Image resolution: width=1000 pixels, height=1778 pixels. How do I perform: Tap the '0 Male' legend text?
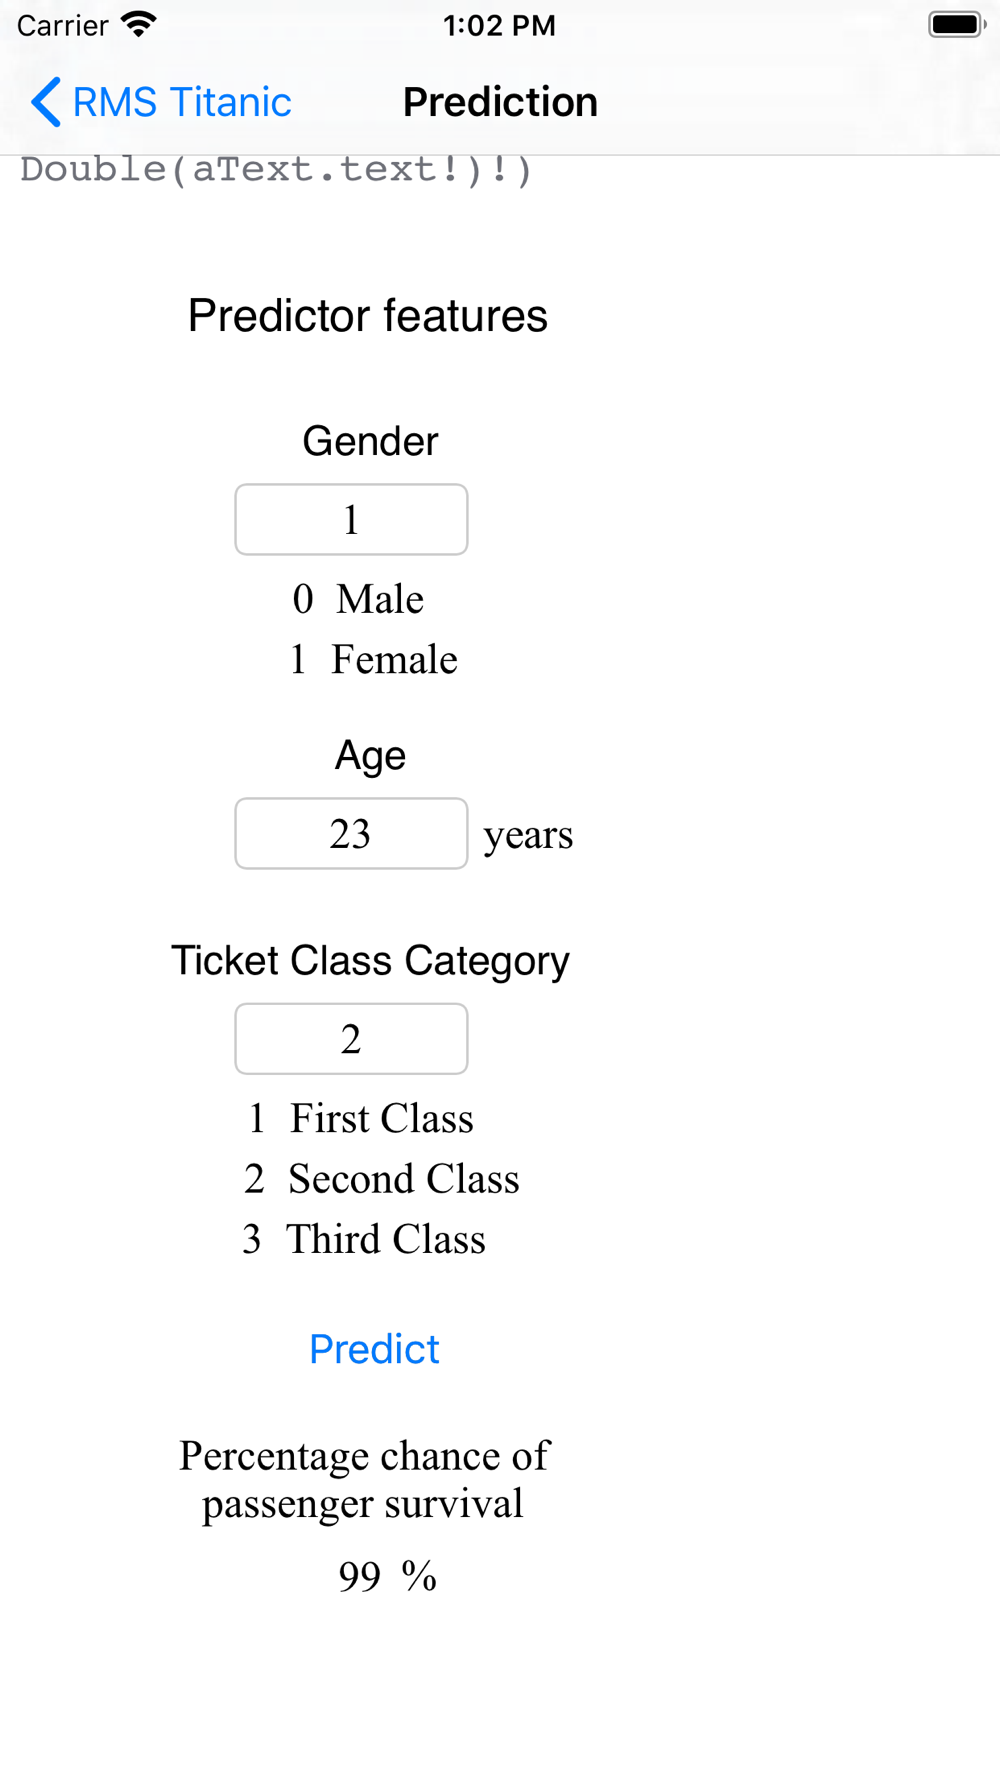coord(358,599)
